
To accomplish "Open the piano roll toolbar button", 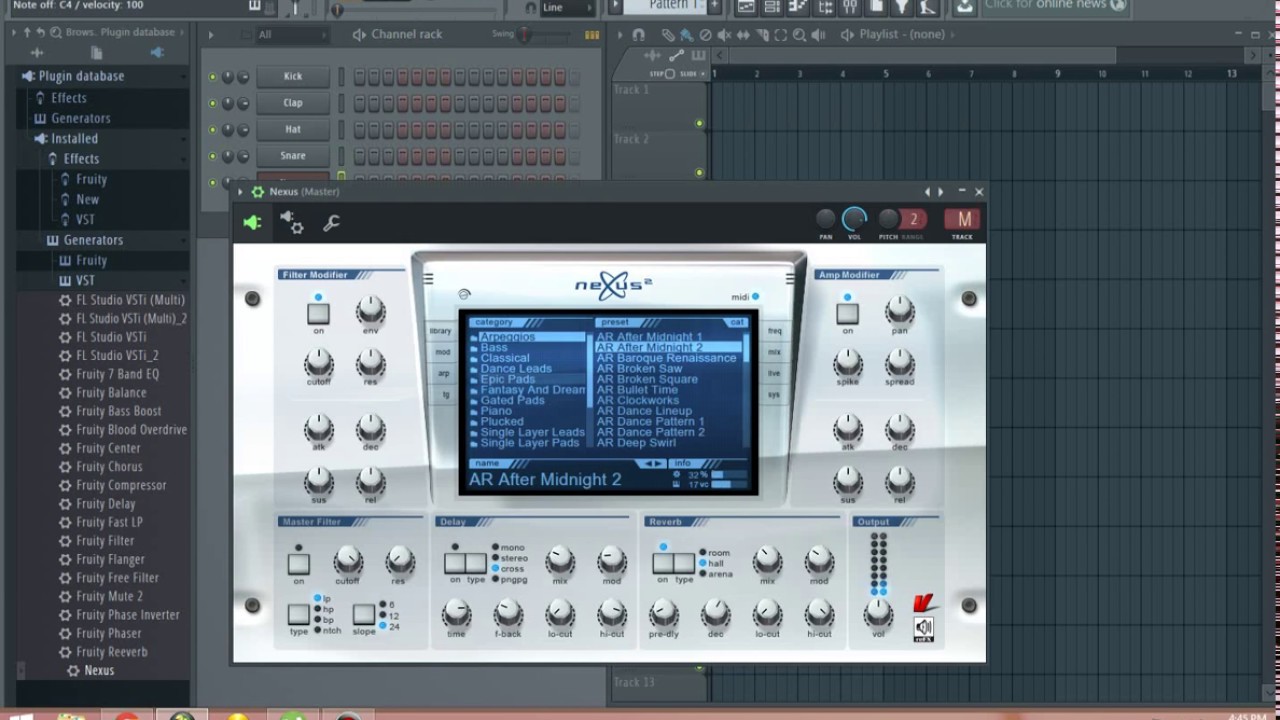I will pos(798,6).
